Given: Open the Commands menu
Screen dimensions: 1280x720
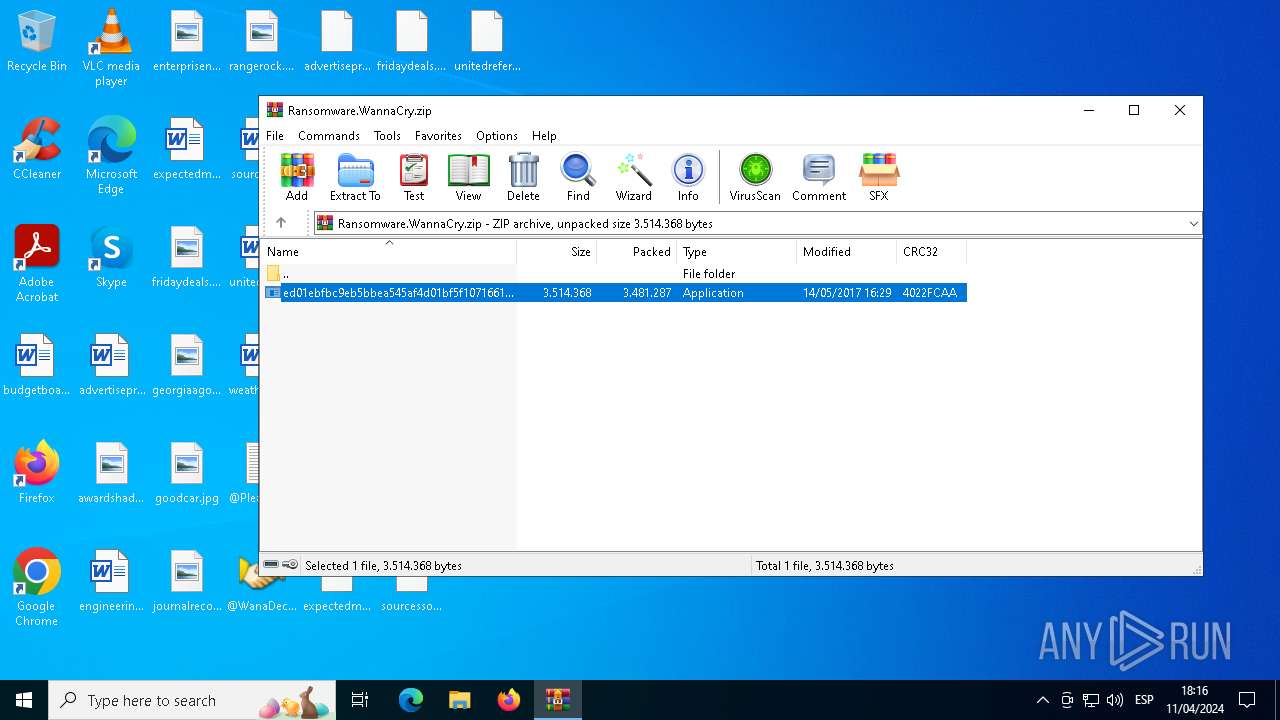Looking at the screenshot, I should tap(329, 136).
